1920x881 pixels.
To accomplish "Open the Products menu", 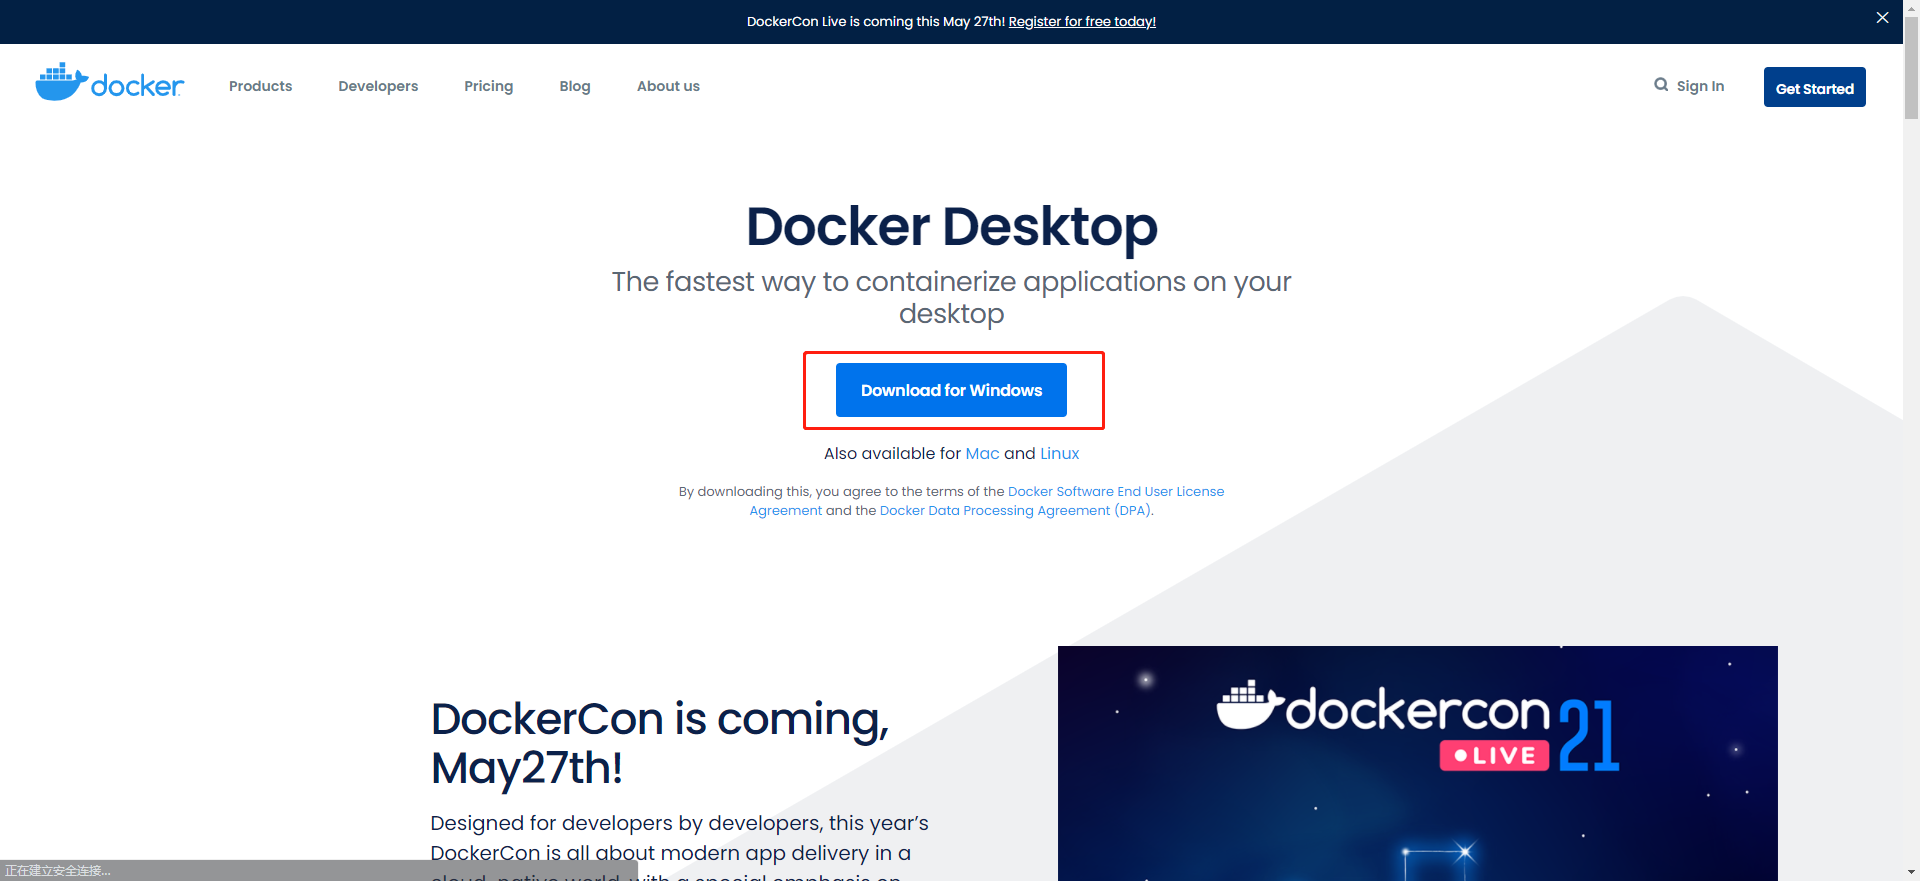I will 260,86.
